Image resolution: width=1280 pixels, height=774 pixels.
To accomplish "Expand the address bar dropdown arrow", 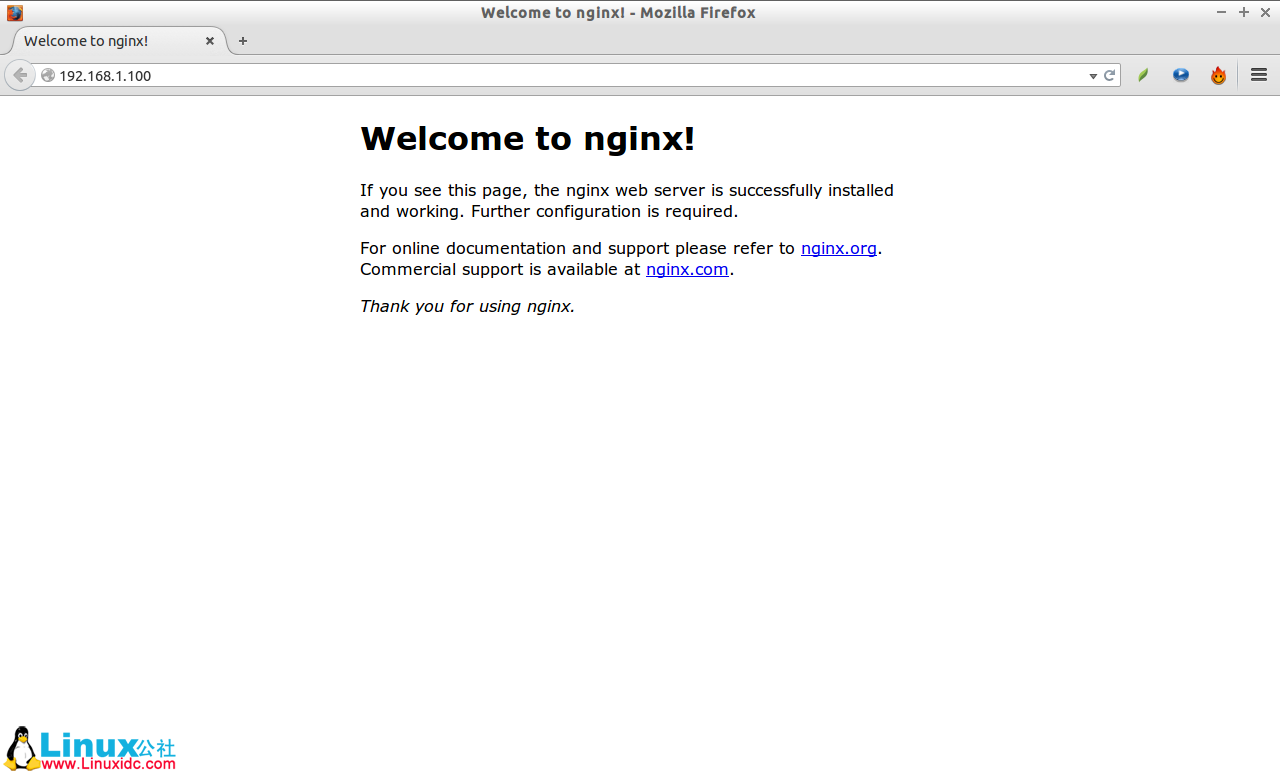I will click(x=1092, y=75).
